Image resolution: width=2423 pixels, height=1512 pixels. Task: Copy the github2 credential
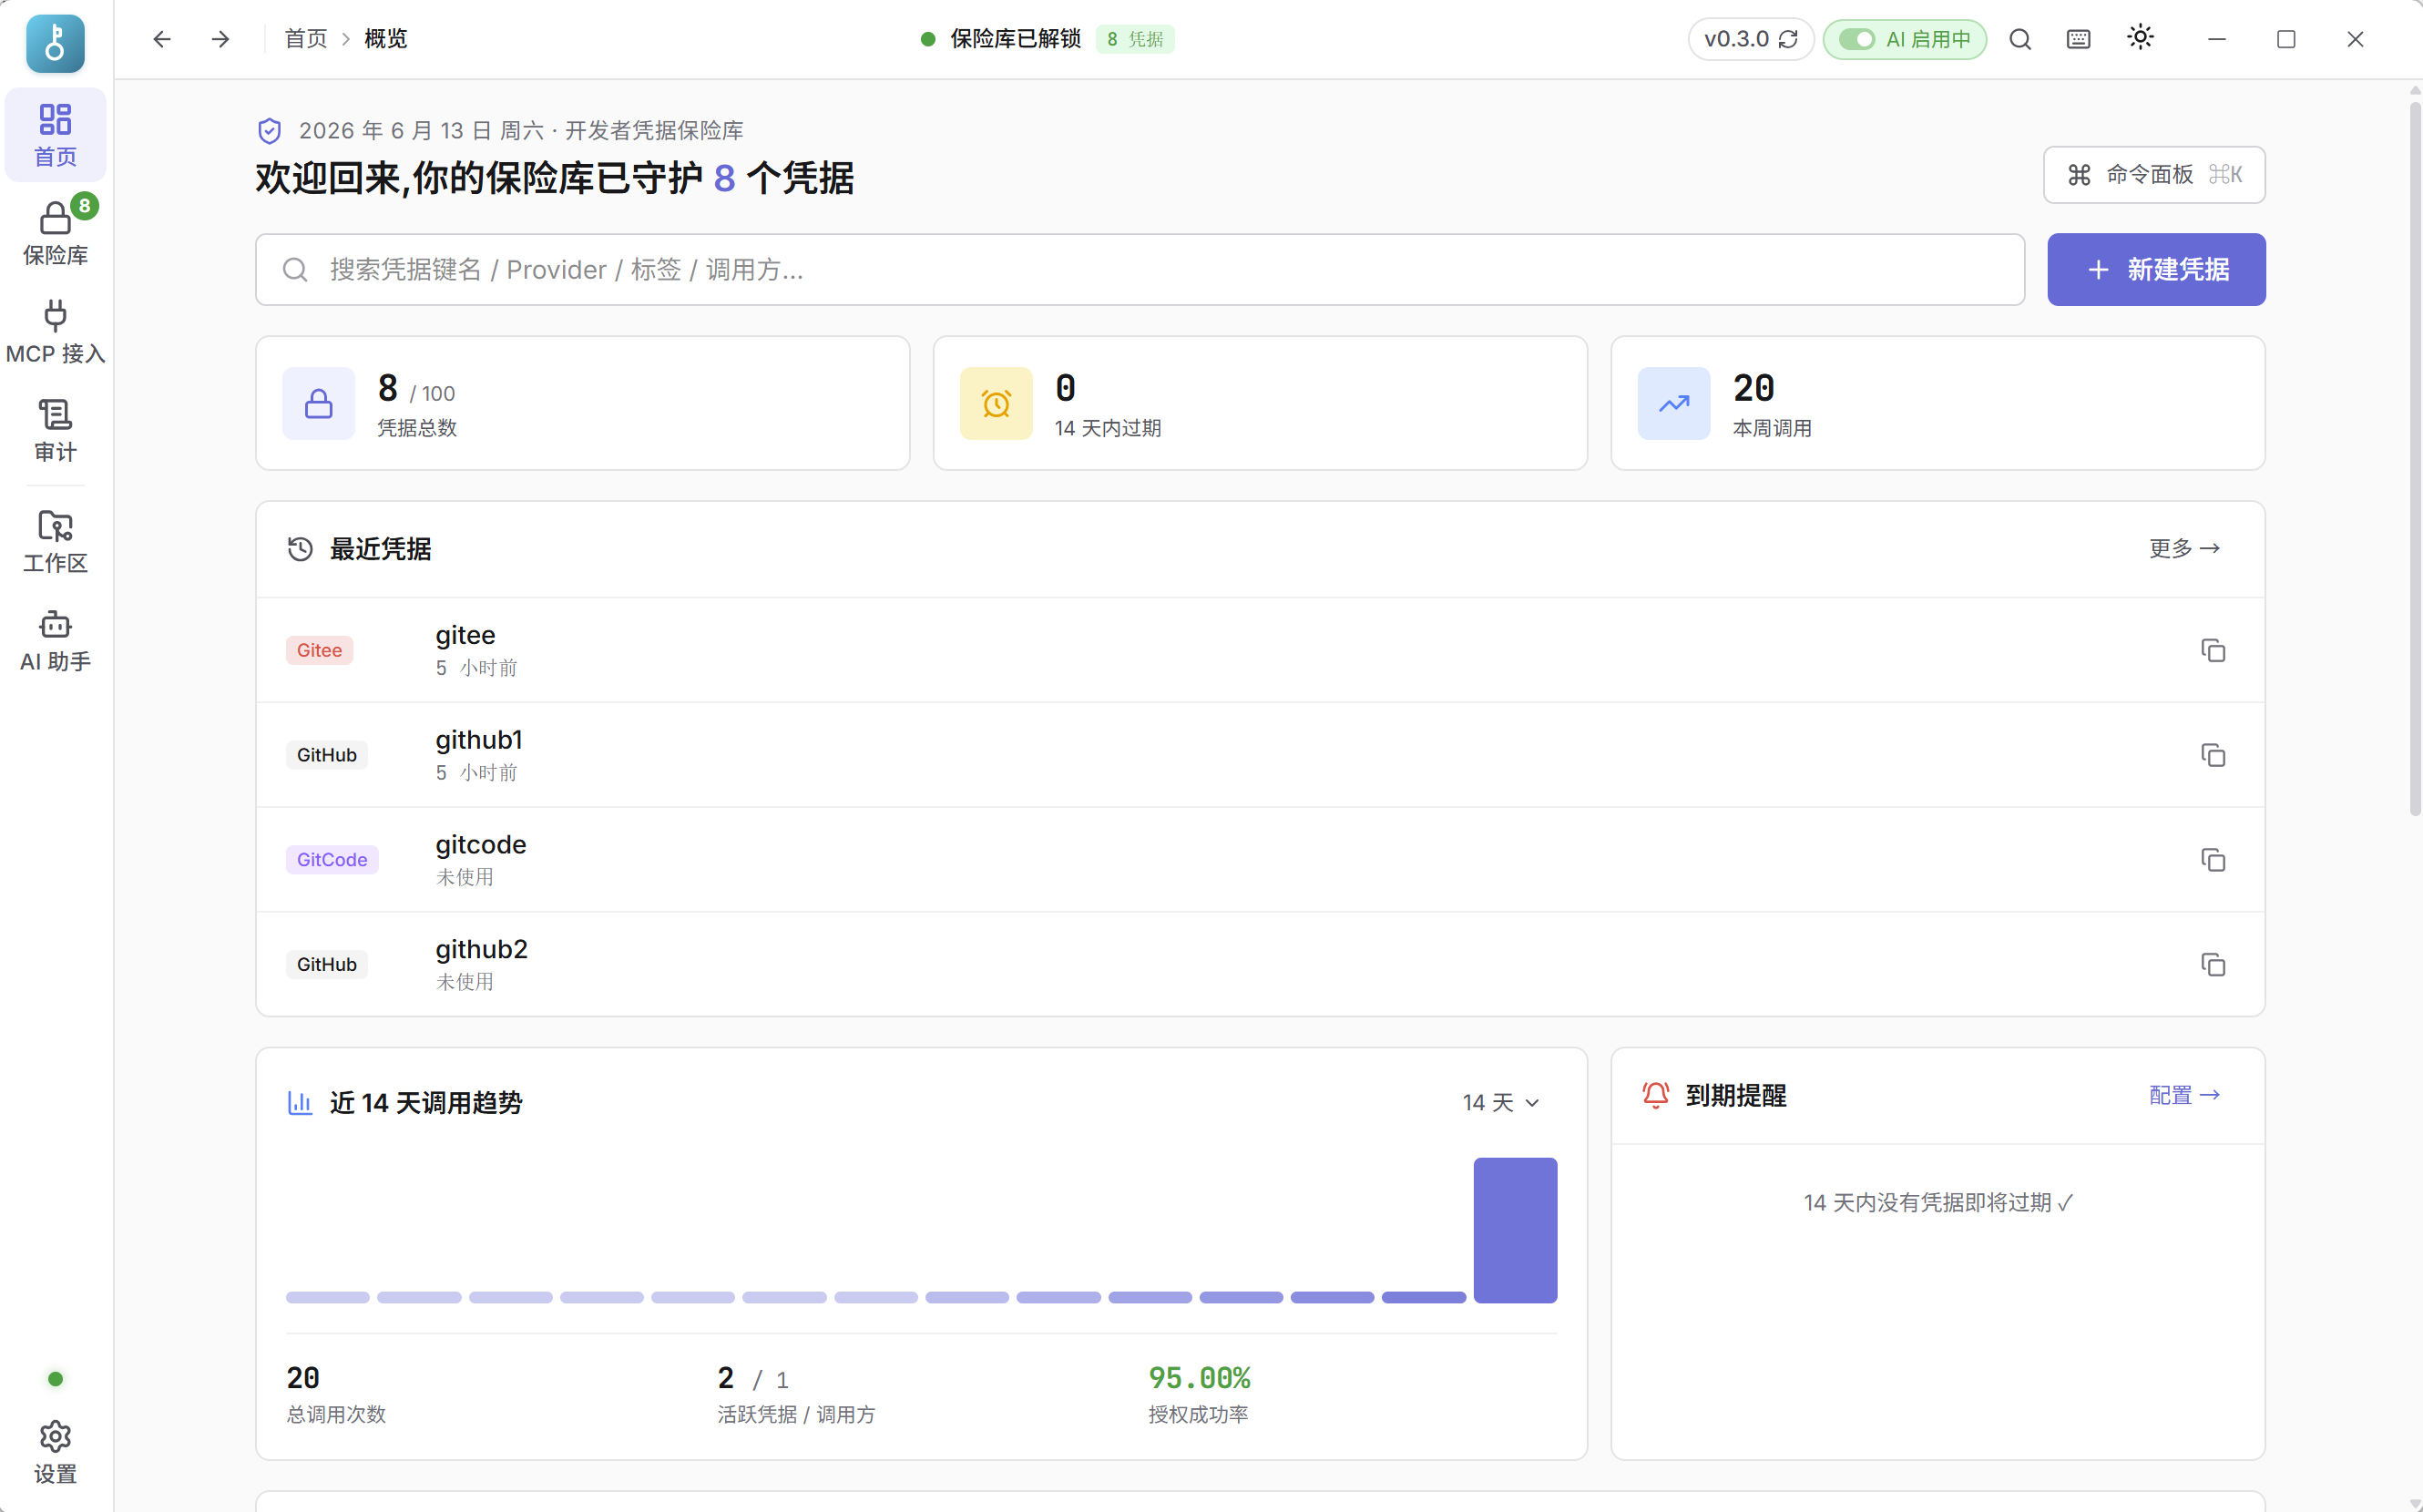pyautogui.click(x=2213, y=964)
